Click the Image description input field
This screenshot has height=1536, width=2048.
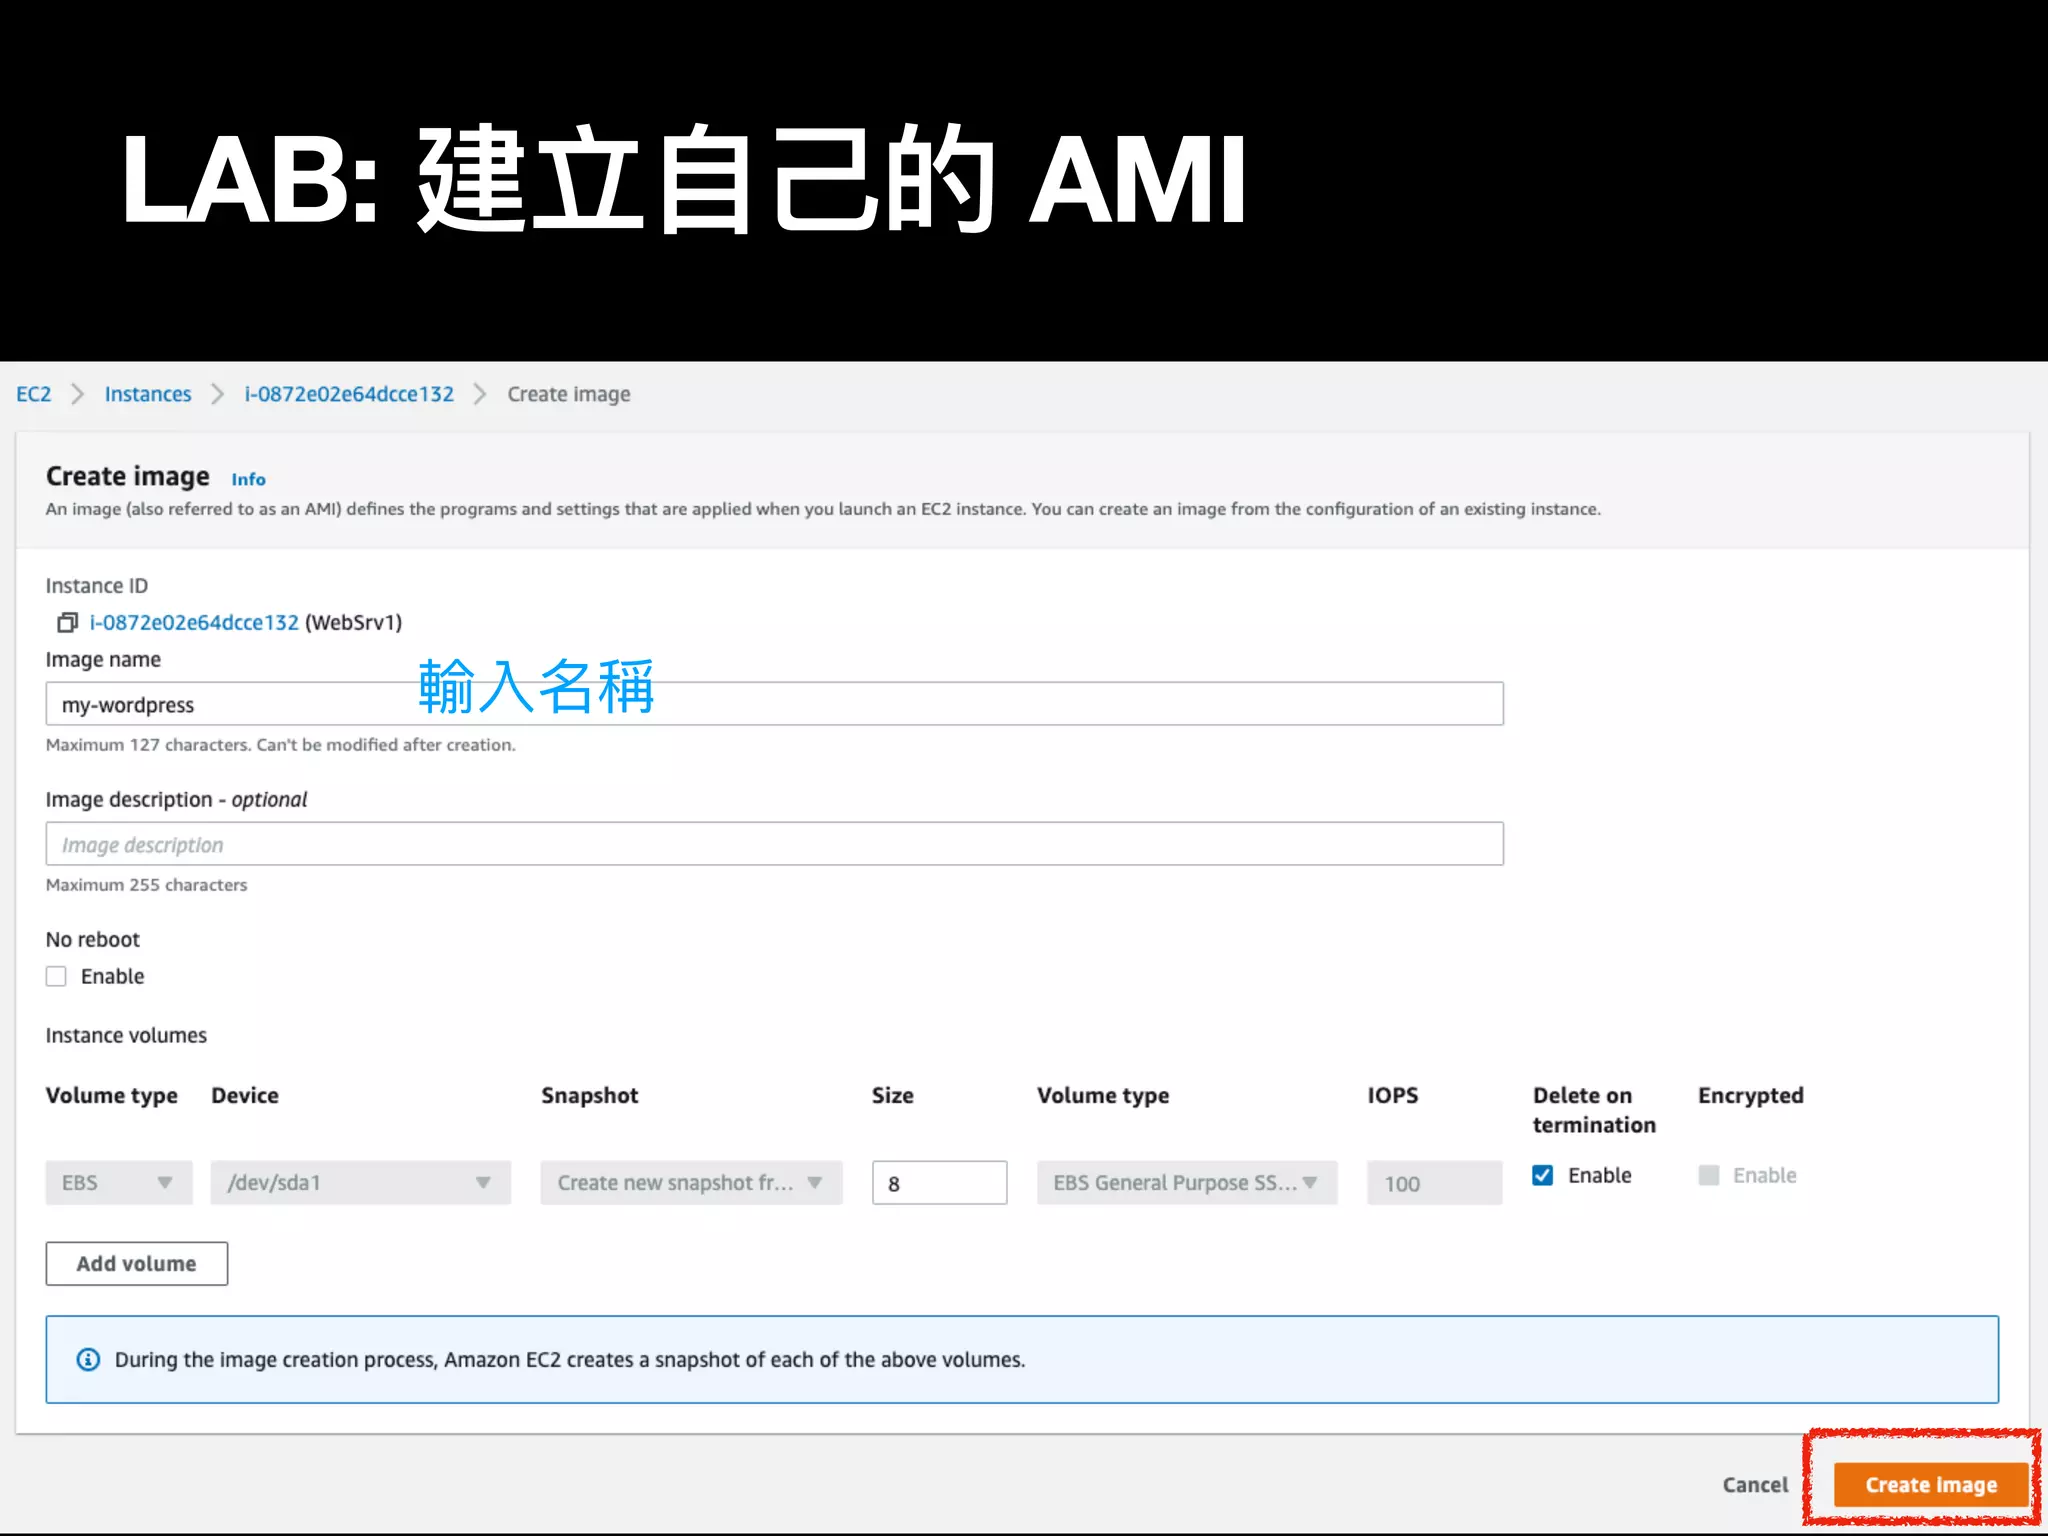pyautogui.click(x=774, y=844)
